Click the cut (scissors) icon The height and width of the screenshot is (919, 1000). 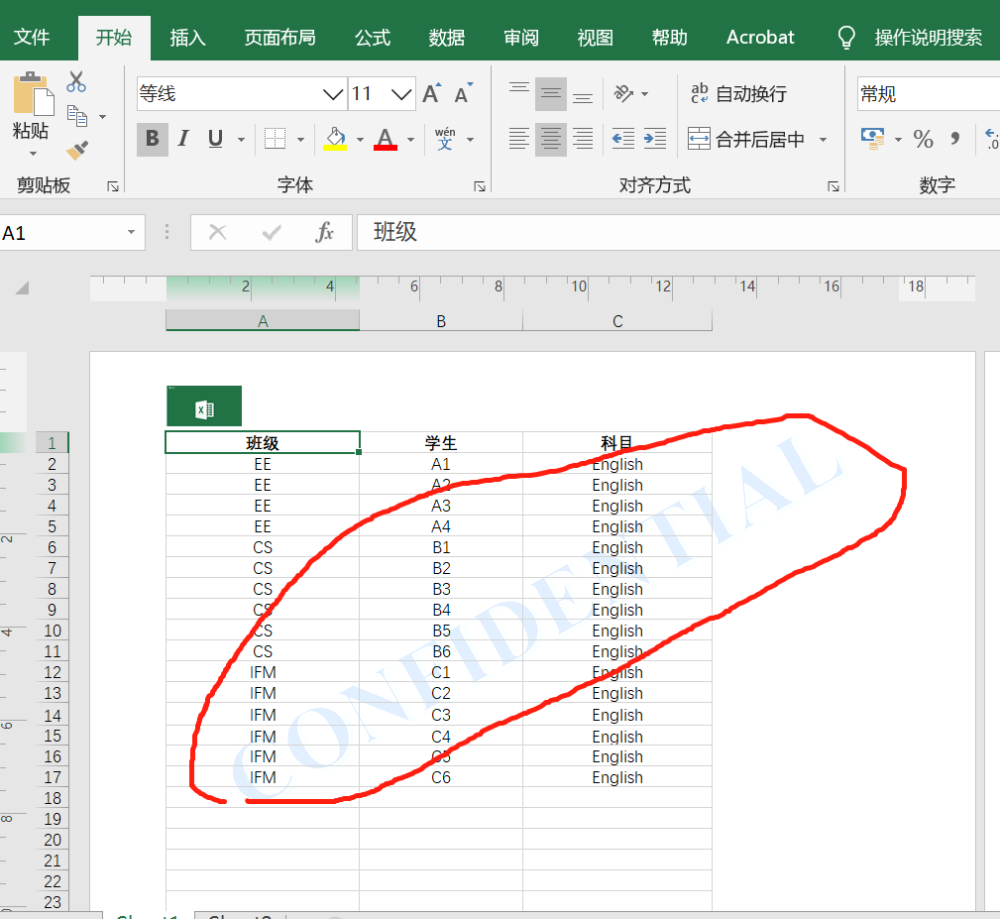75,80
